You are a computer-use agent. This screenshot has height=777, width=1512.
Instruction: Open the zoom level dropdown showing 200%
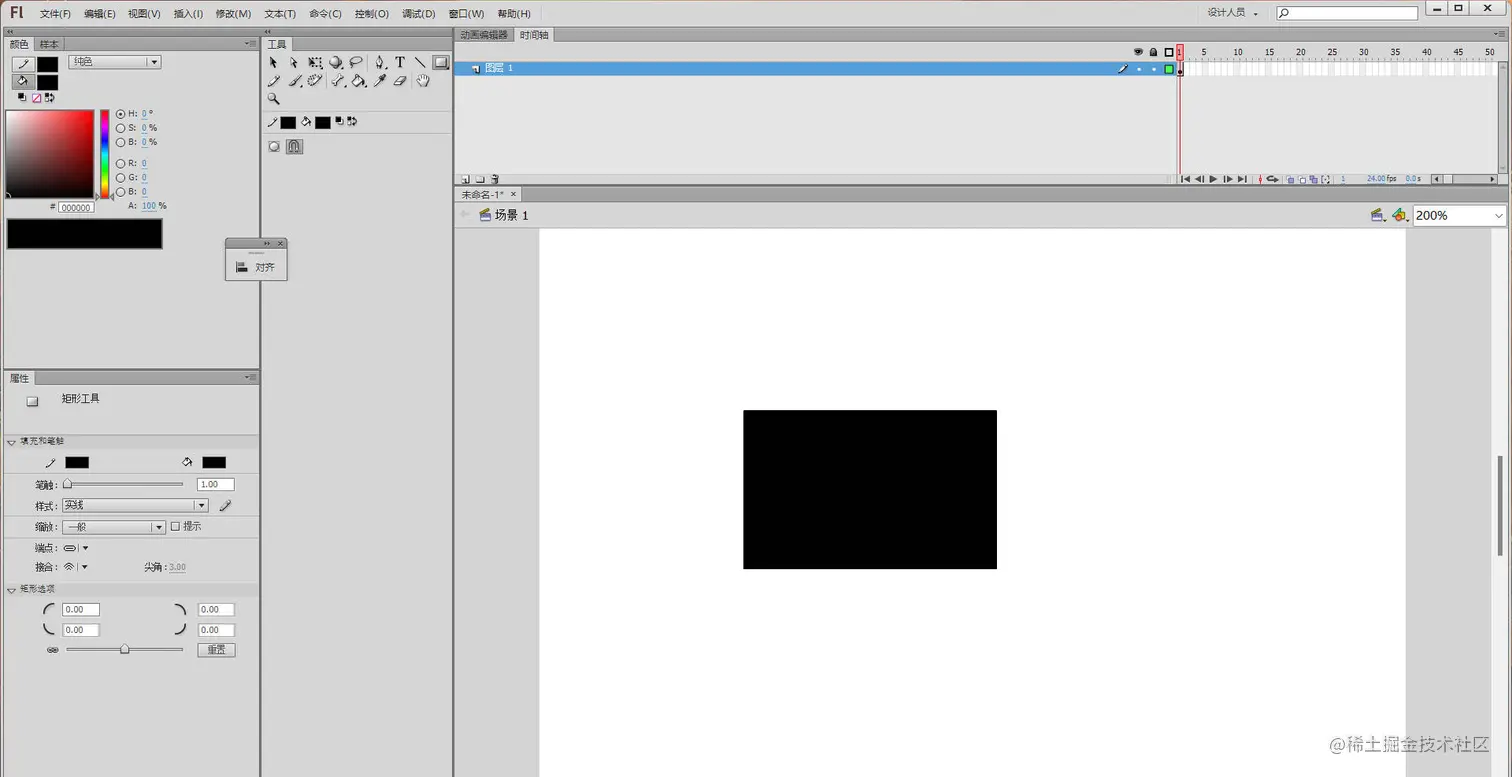pyautogui.click(x=1457, y=215)
